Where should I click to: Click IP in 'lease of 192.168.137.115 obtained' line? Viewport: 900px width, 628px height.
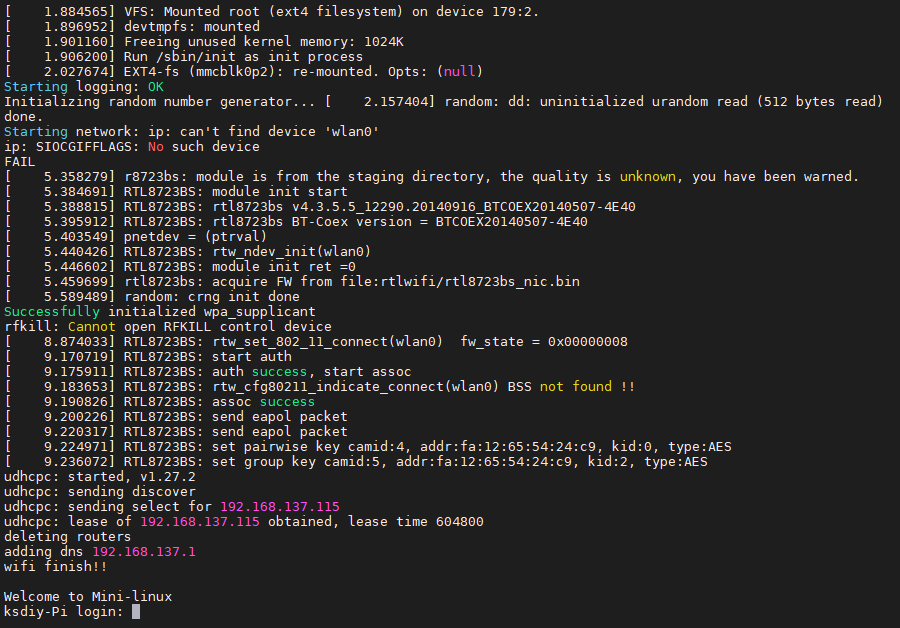tap(200, 522)
